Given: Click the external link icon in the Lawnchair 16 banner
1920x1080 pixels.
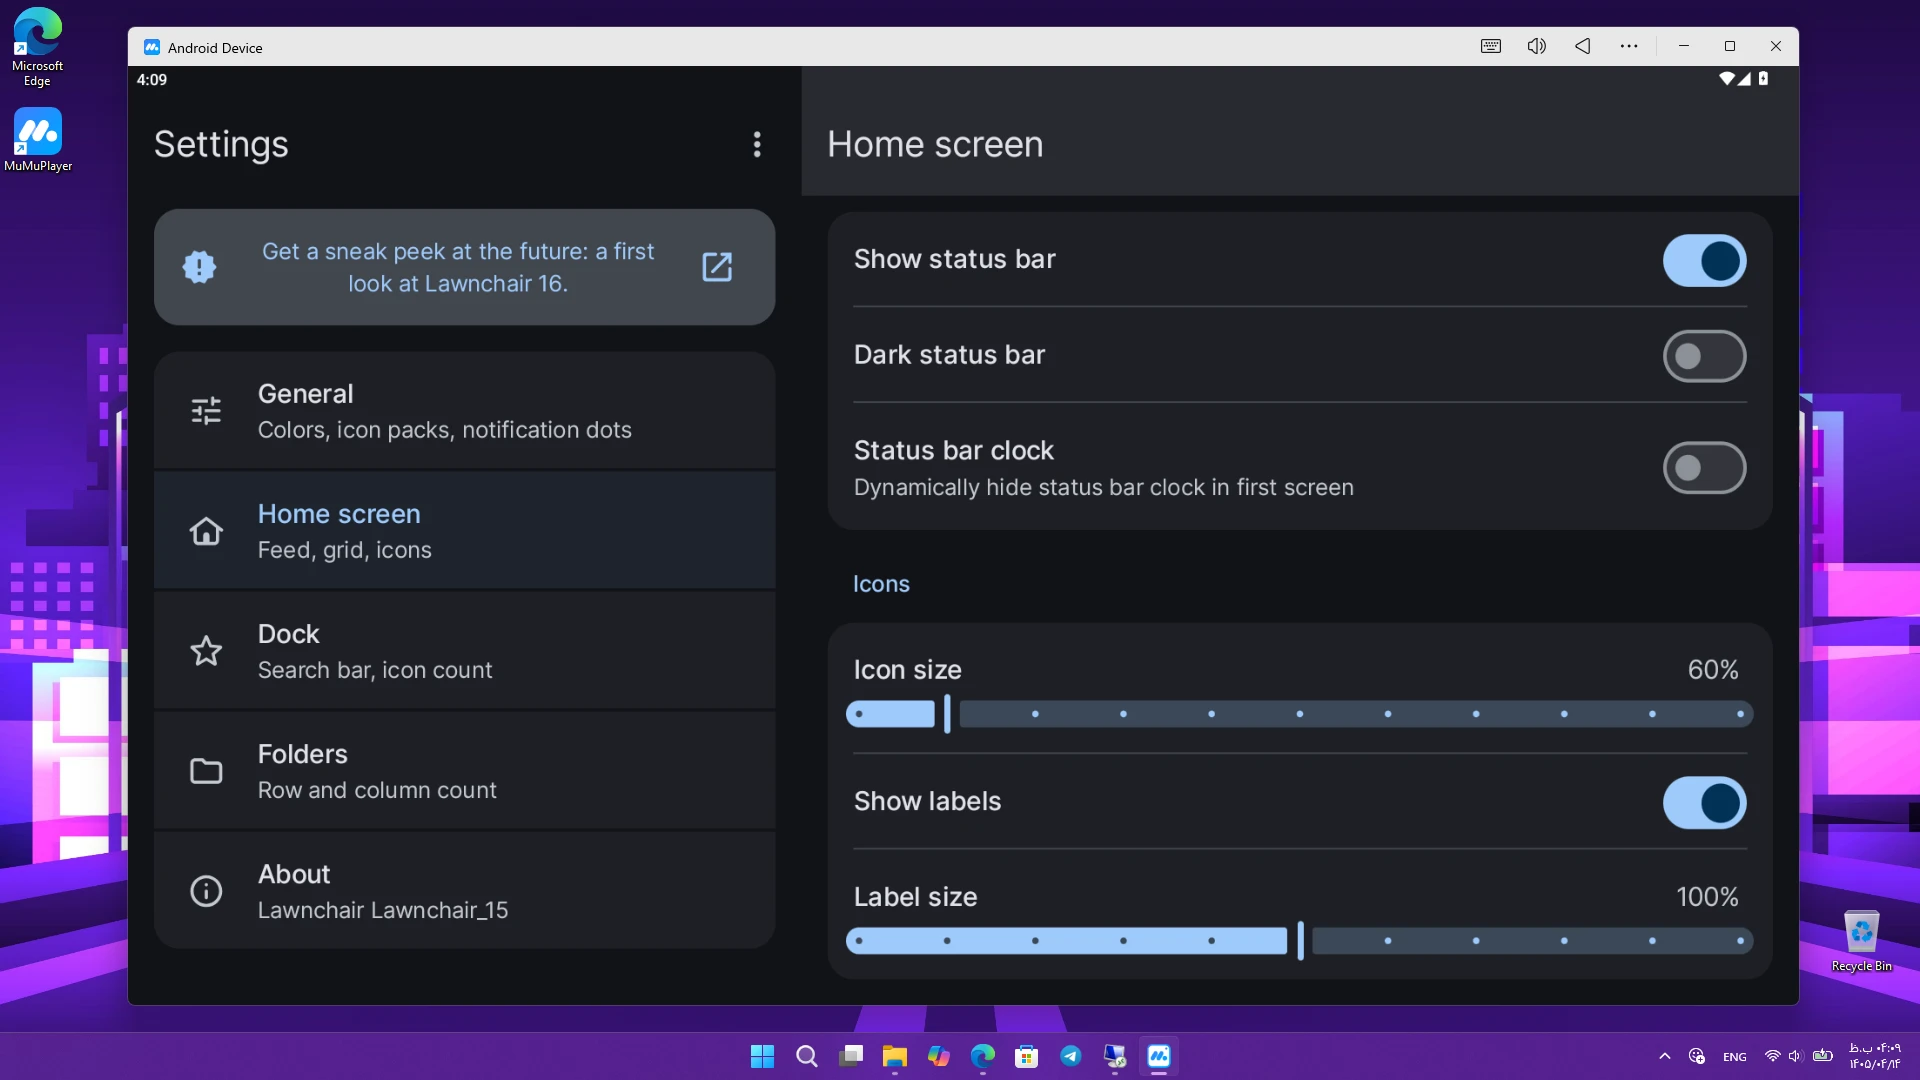Looking at the screenshot, I should pyautogui.click(x=717, y=267).
